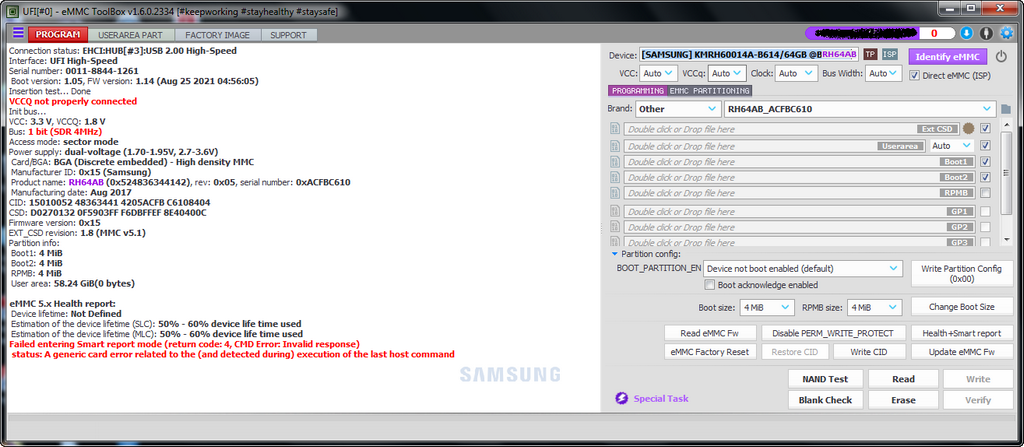
Task: Switch to the SUPPORT tab
Action: pos(289,35)
